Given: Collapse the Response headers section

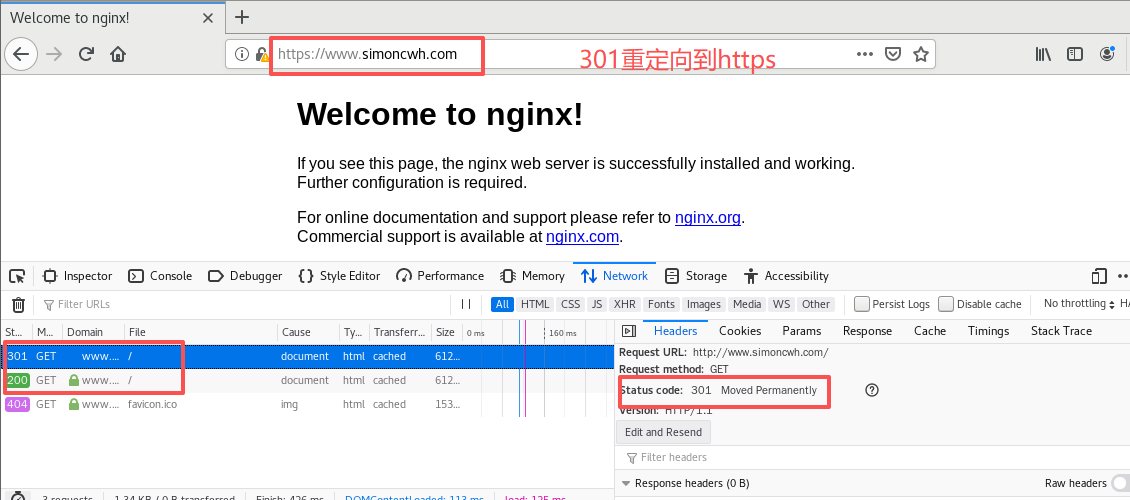Looking at the screenshot, I should [x=626, y=483].
